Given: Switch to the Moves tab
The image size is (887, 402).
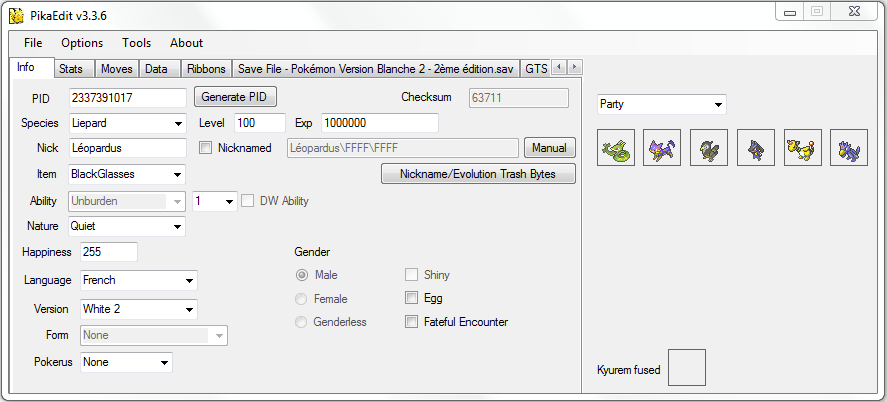Looking at the screenshot, I should [117, 69].
